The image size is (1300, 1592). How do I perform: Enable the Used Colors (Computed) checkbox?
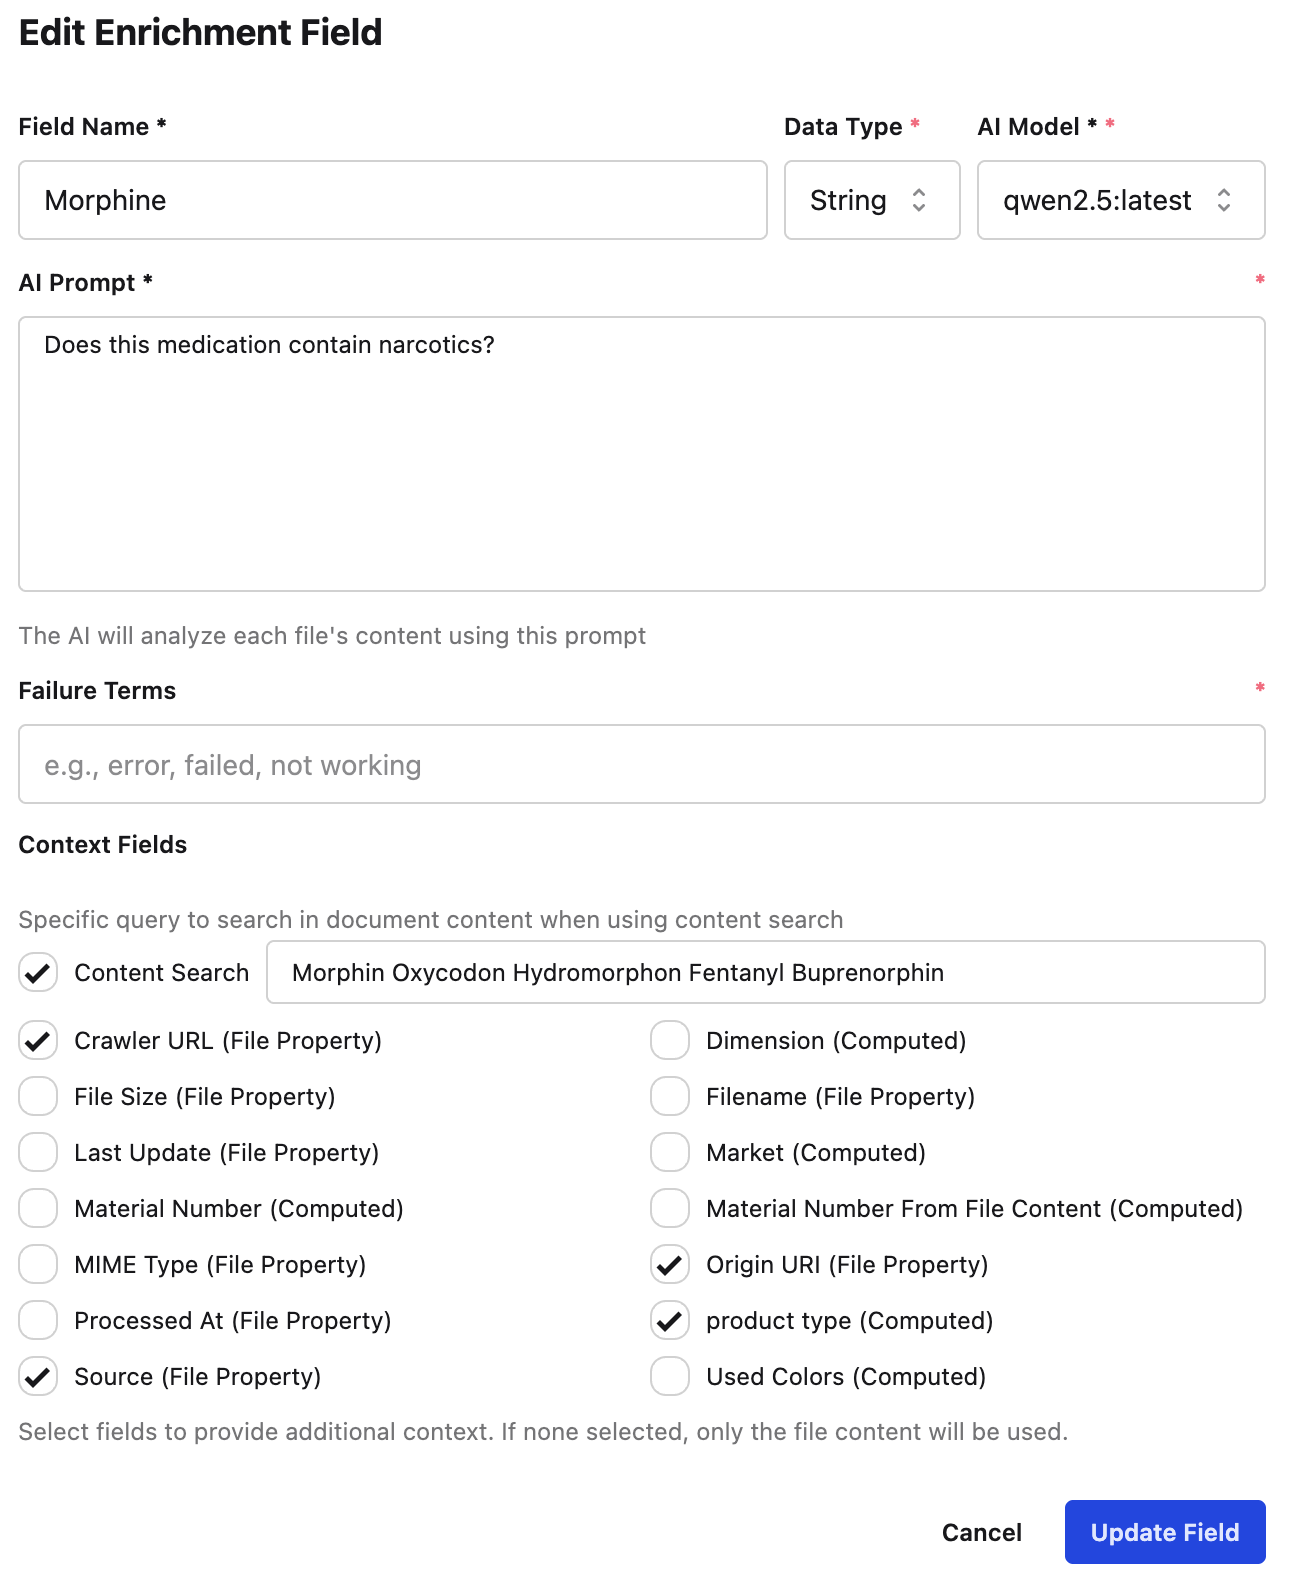tap(669, 1376)
